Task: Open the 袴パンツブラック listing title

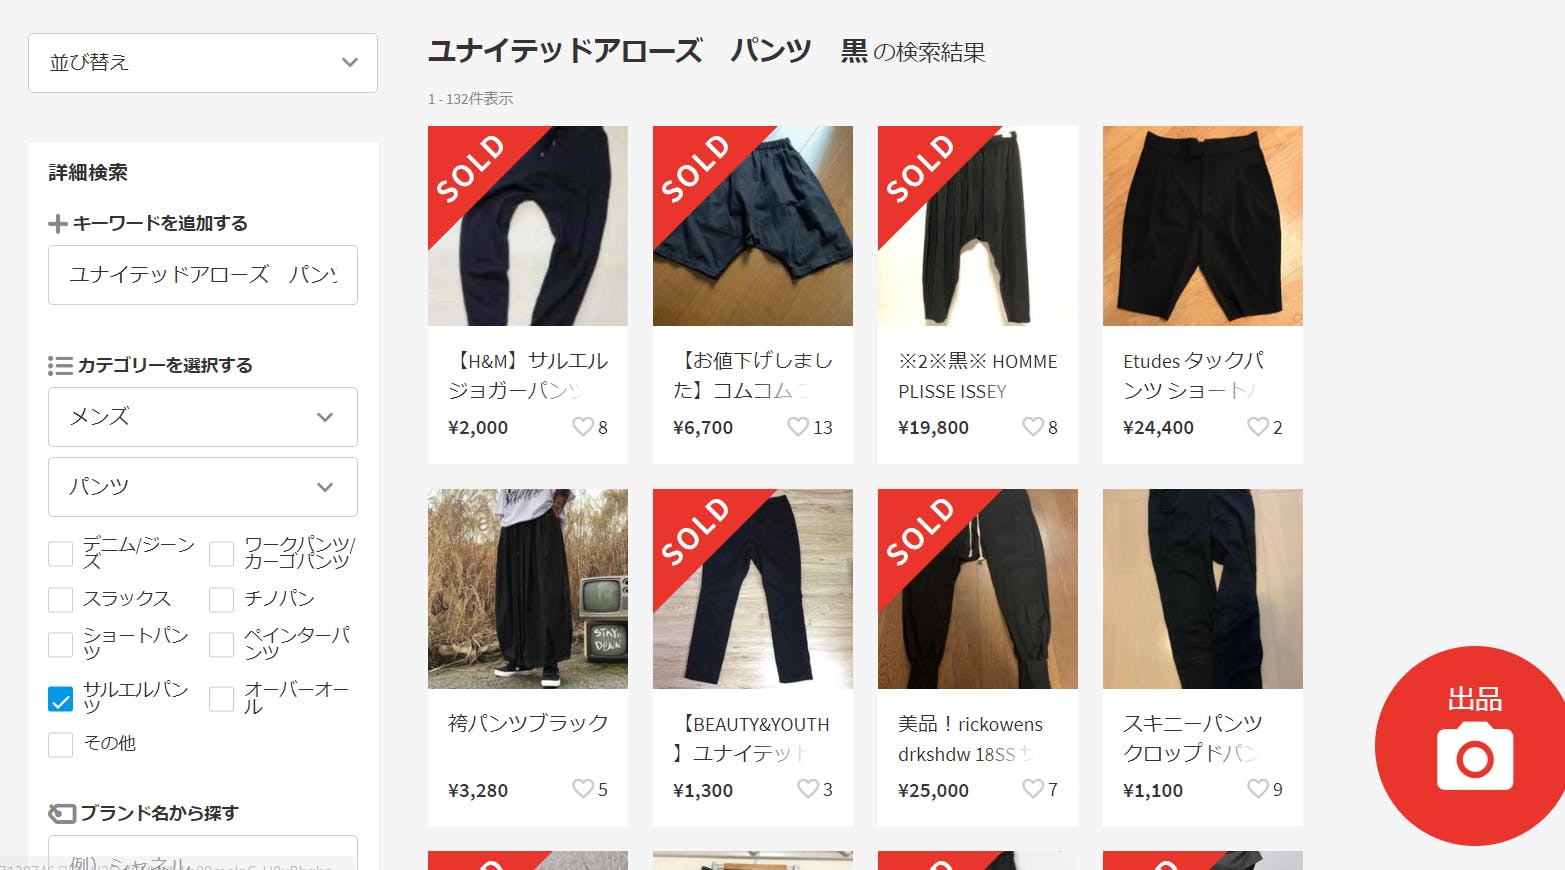Action: pyautogui.click(x=528, y=723)
